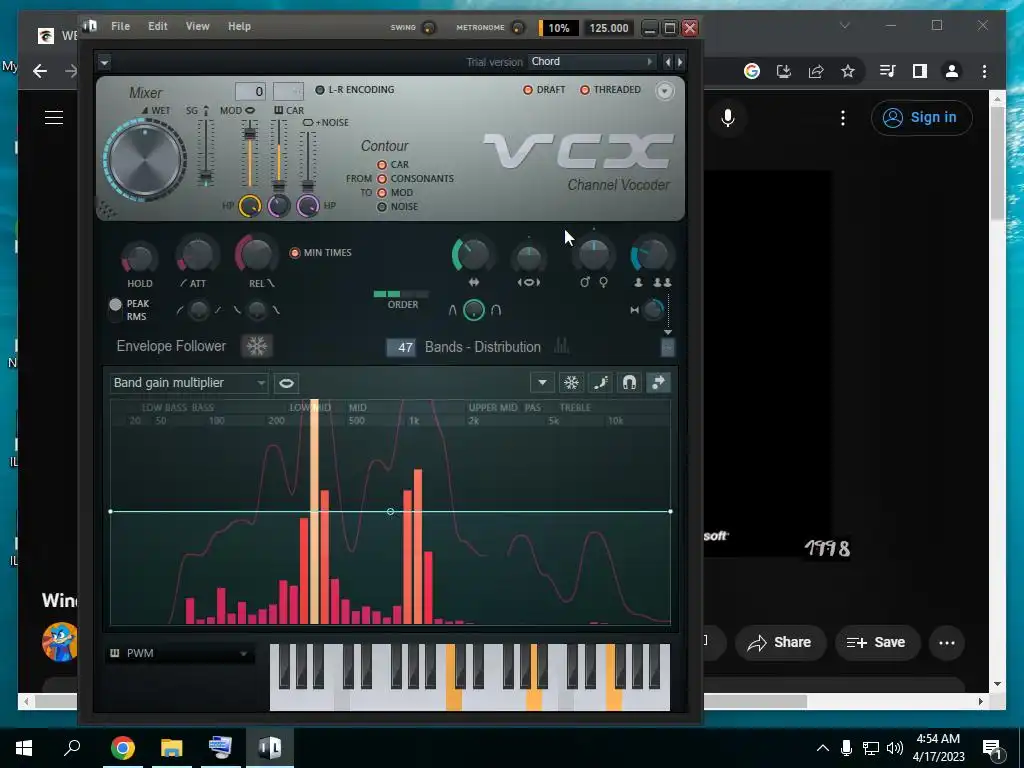Click the curve pencil icon in graph toolbar
Viewport: 1024px width, 768px height.
pos(600,383)
